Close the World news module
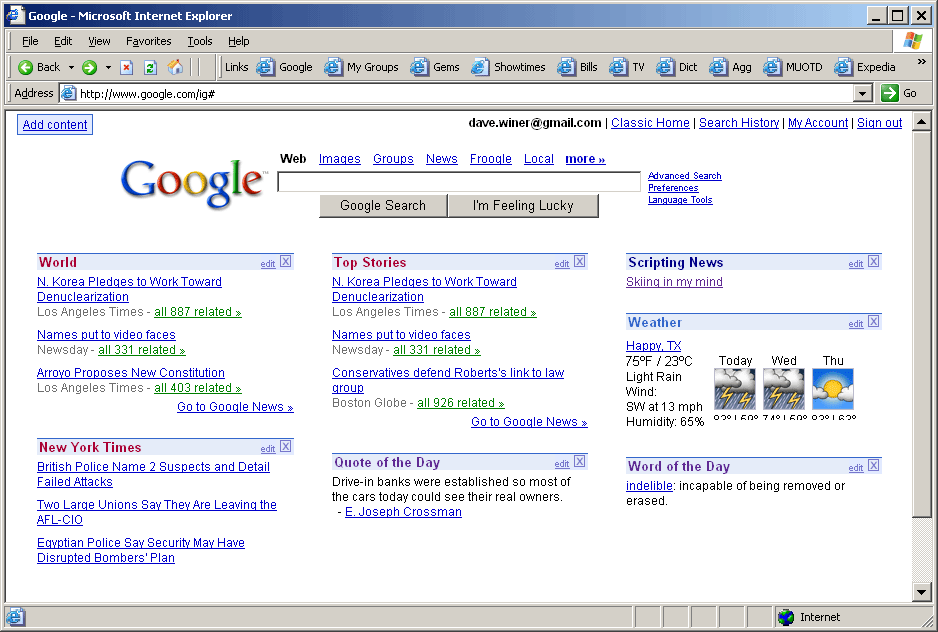Viewport: 938px width, 632px height. (285, 262)
